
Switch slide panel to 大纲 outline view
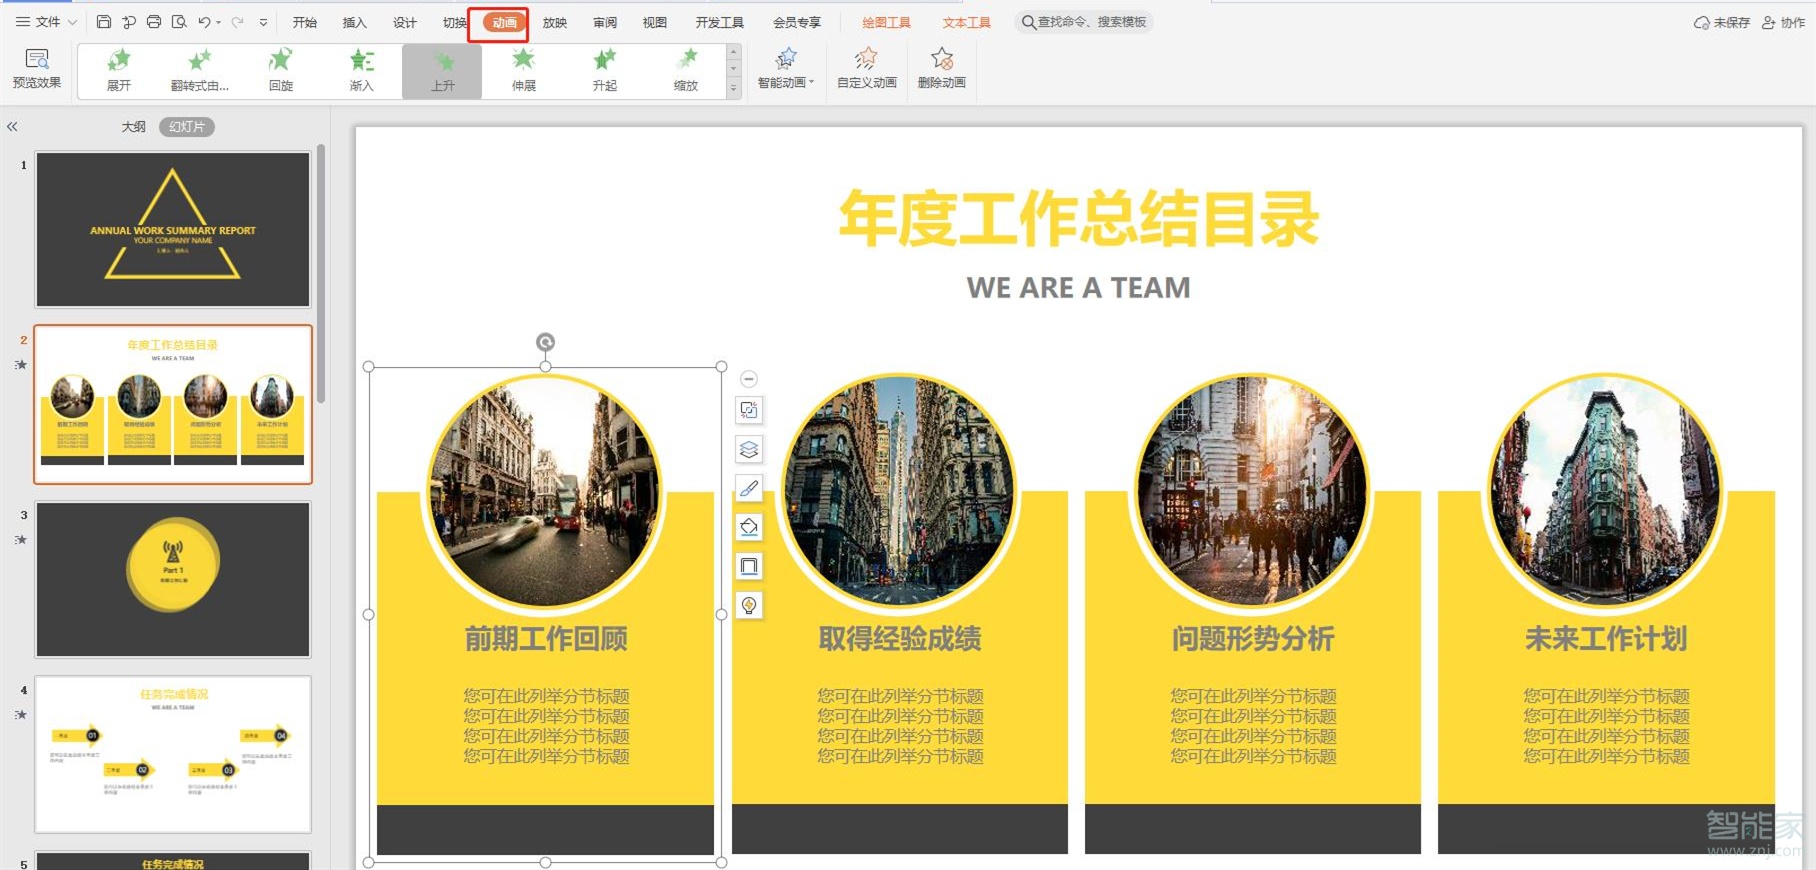pyautogui.click(x=134, y=127)
